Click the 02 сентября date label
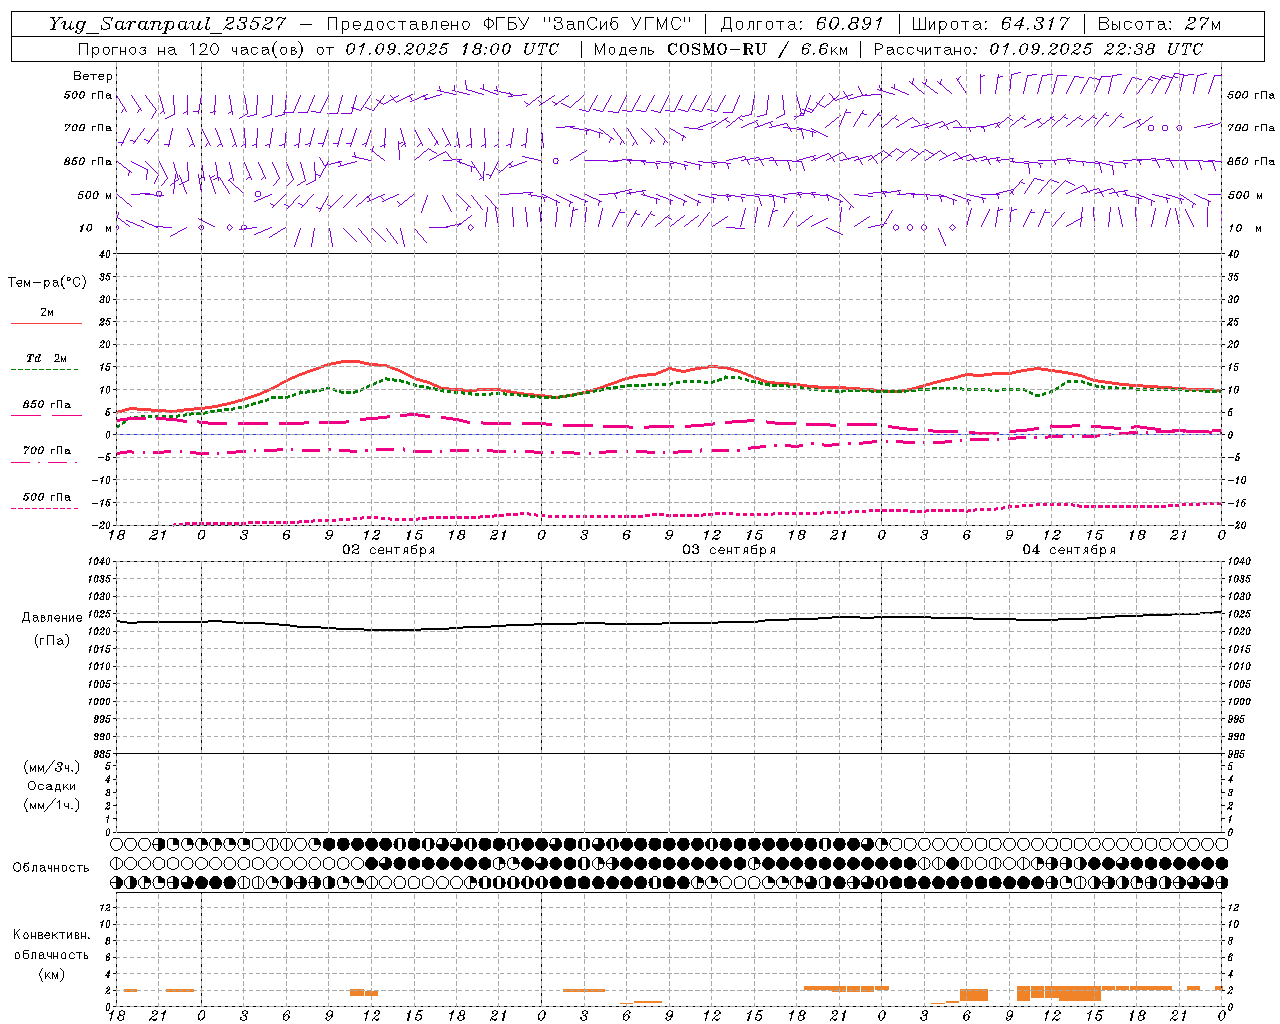The width and height of the screenshot is (1280, 1024). [388, 550]
